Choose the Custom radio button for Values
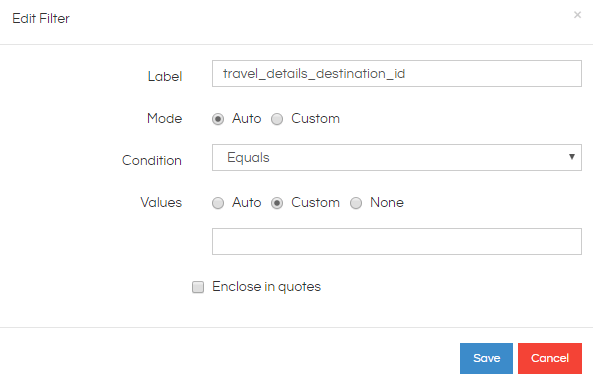The width and height of the screenshot is (593, 385). tap(277, 203)
